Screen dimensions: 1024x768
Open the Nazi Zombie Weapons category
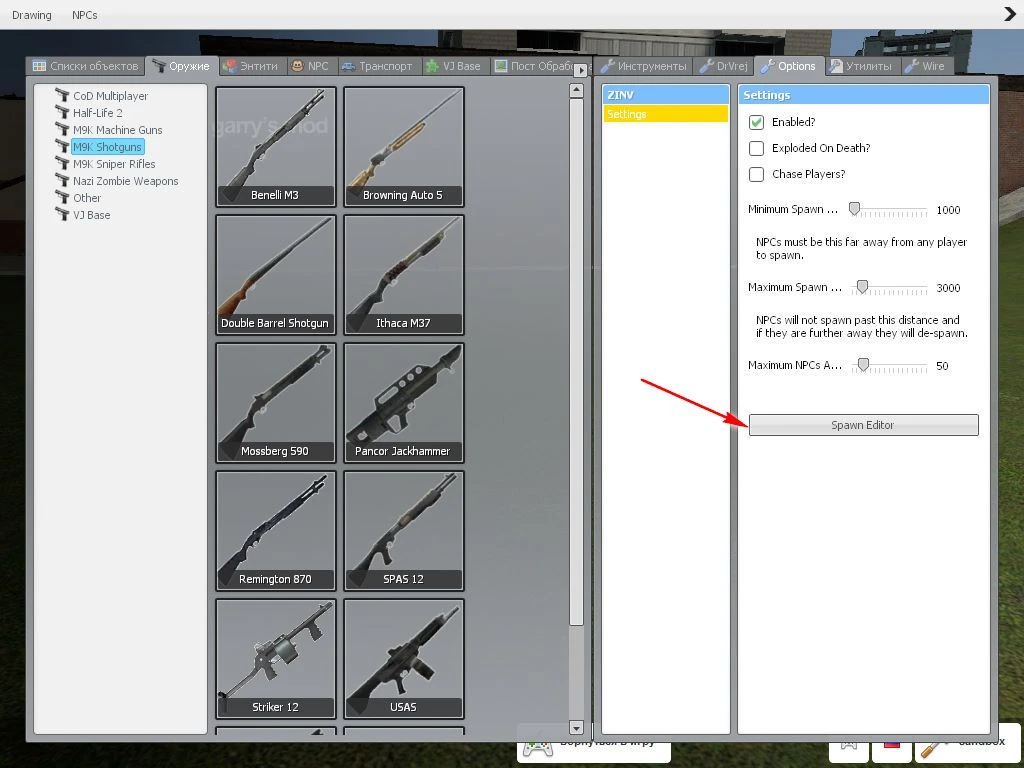point(125,181)
